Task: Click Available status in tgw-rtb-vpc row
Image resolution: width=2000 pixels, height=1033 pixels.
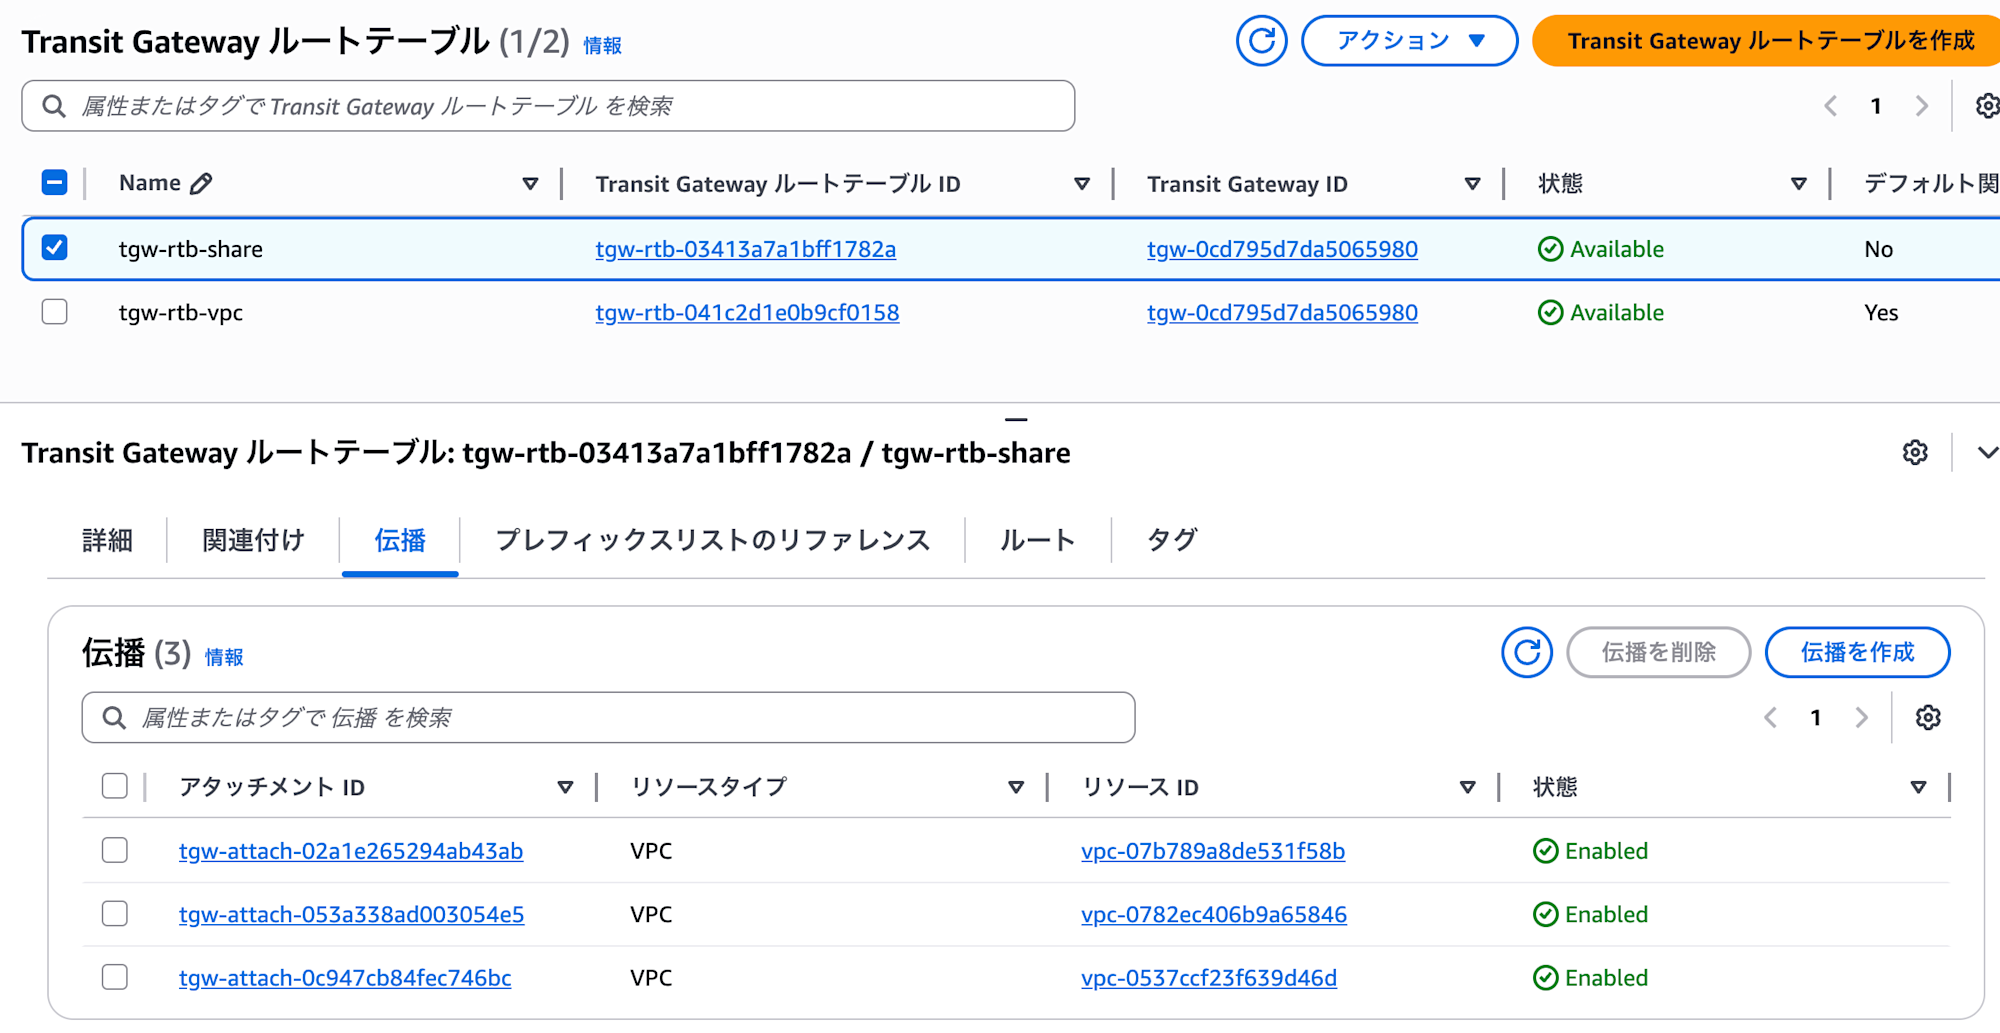Action: point(1600,313)
